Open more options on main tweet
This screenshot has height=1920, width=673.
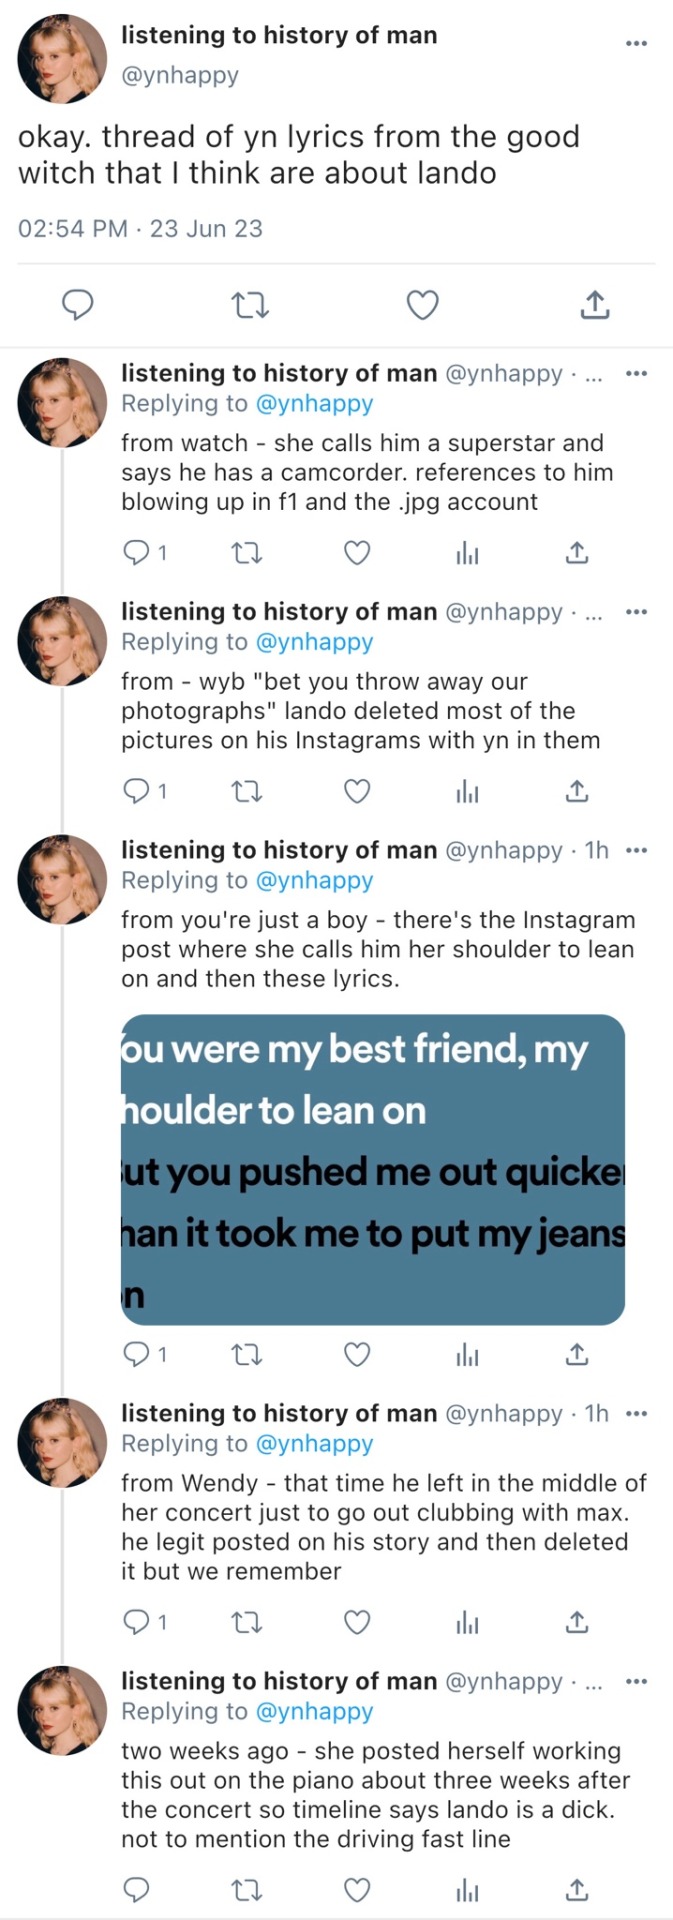(x=636, y=43)
